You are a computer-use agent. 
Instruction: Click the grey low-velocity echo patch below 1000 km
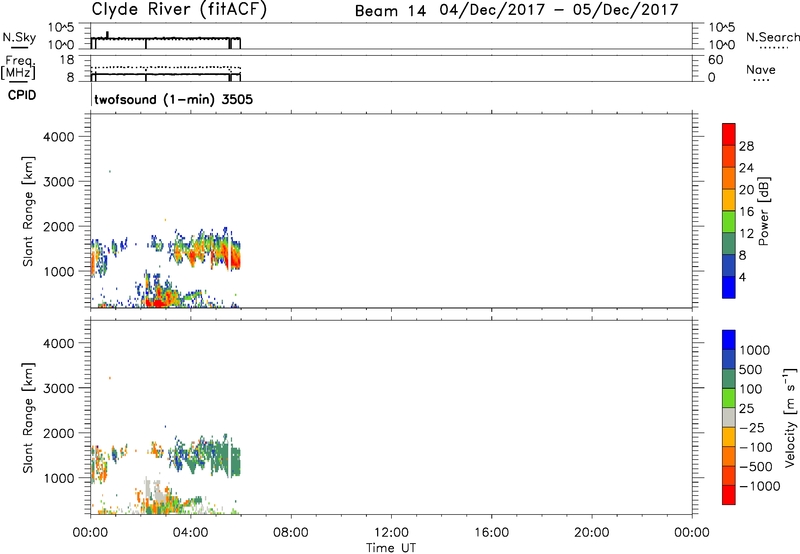[x=157, y=491]
